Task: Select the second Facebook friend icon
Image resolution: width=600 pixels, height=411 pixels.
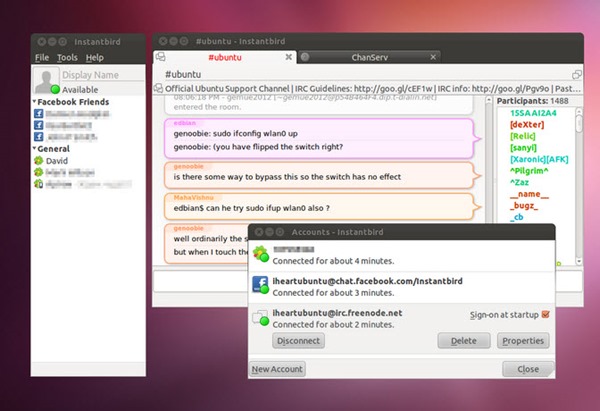Action: tap(39, 125)
